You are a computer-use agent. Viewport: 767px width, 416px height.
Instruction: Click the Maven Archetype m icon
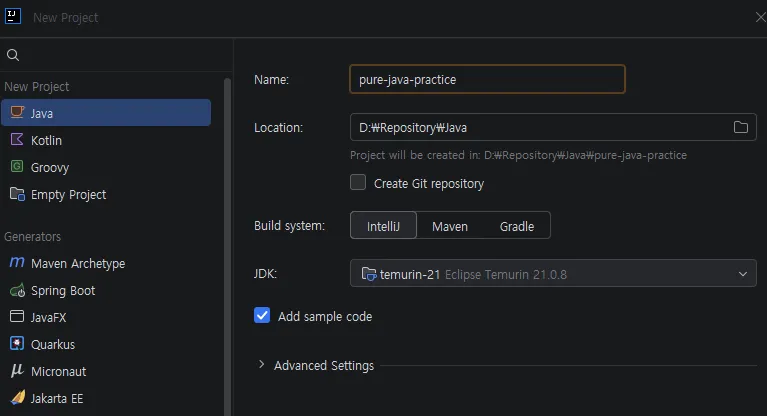tap(17, 262)
